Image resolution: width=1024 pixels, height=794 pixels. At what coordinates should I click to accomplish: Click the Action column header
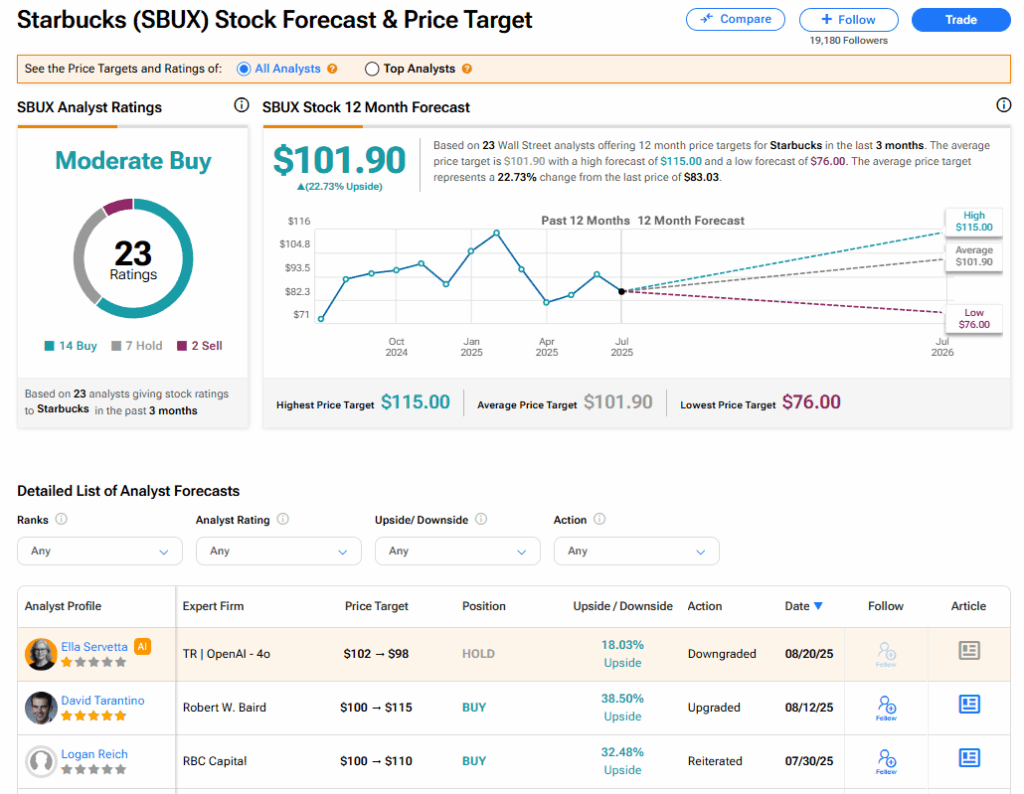[x=705, y=606]
